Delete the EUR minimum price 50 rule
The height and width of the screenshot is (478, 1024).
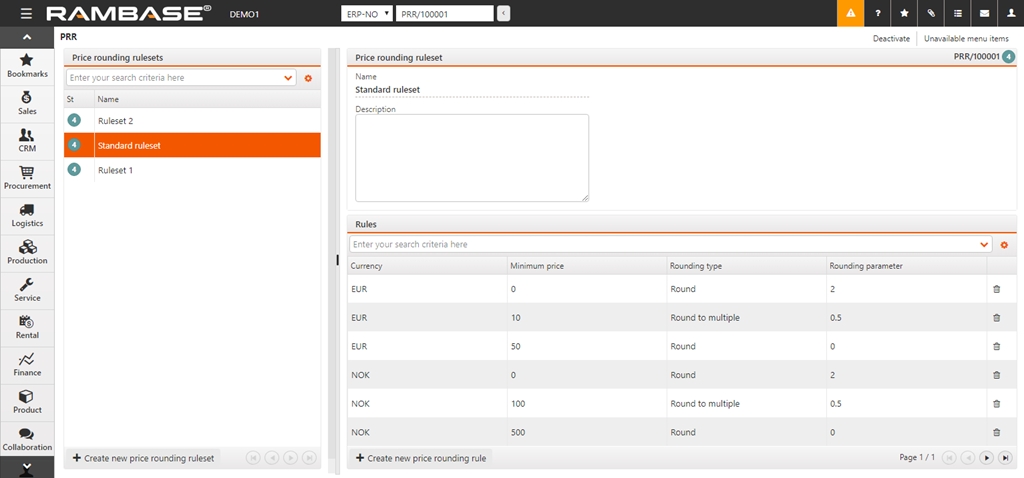pos(997,346)
